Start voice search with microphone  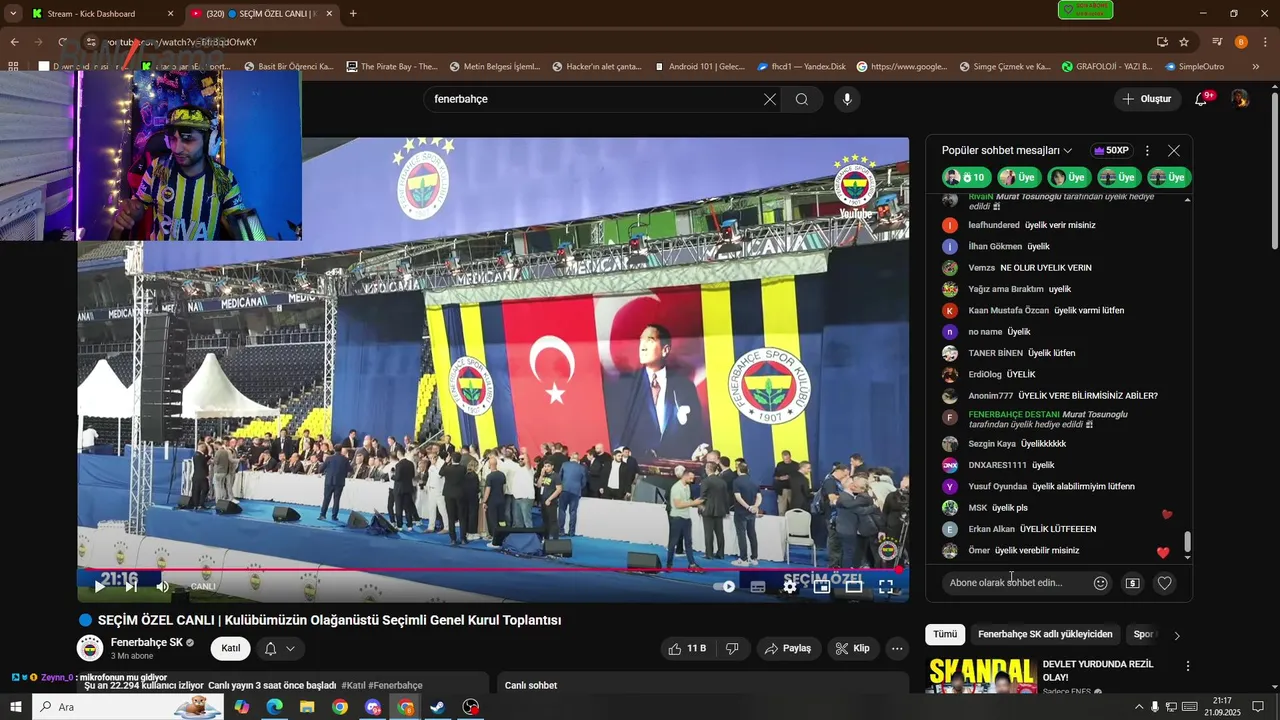click(847, 99)
